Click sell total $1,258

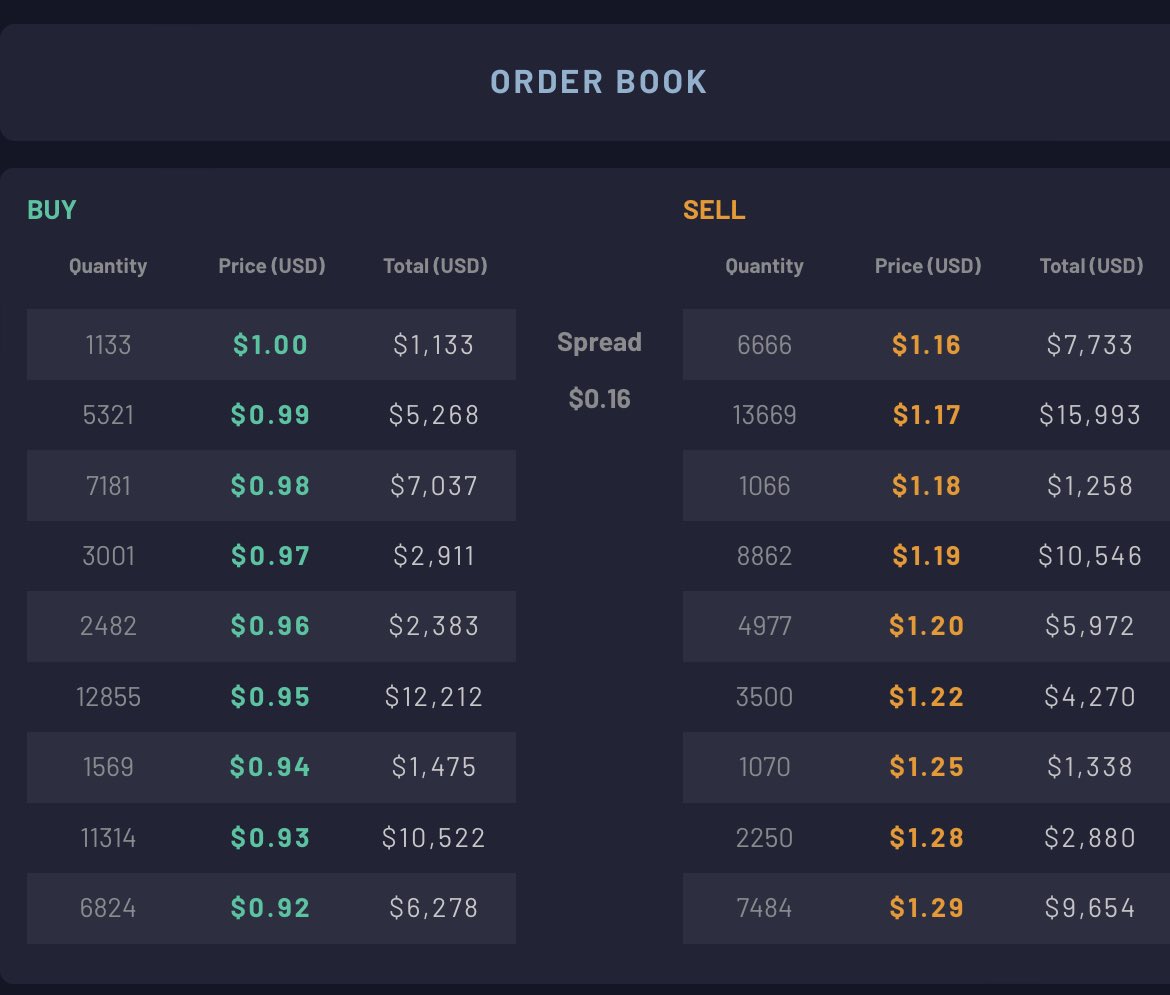1089,486
